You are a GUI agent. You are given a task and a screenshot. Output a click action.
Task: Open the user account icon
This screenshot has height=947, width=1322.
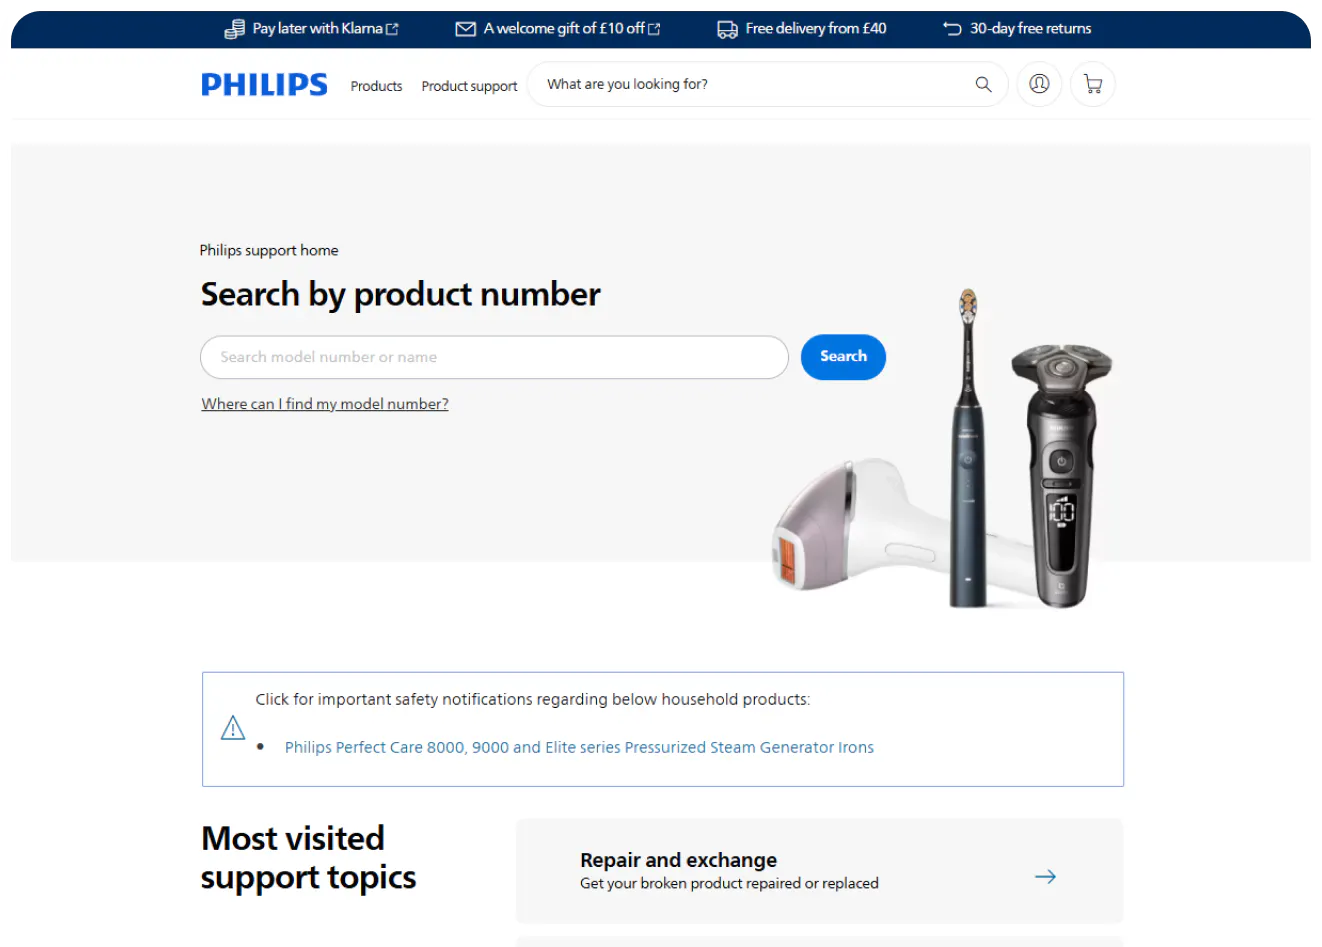tap(1039, 84)
